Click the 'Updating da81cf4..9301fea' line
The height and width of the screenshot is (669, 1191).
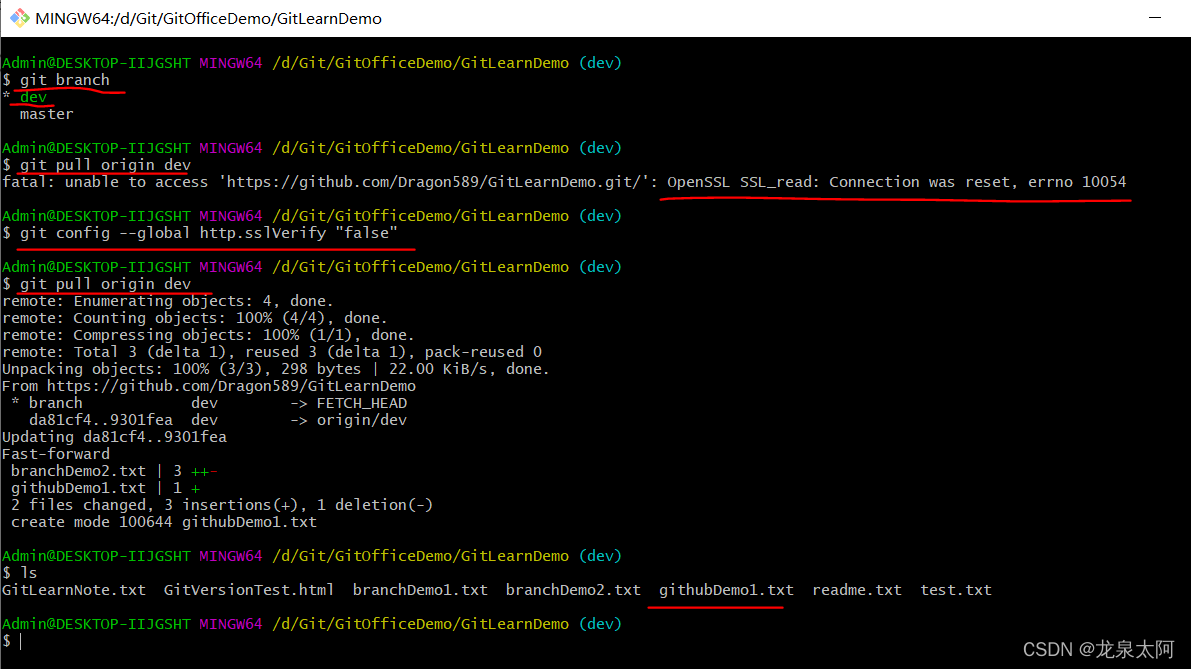pos(114,437)
